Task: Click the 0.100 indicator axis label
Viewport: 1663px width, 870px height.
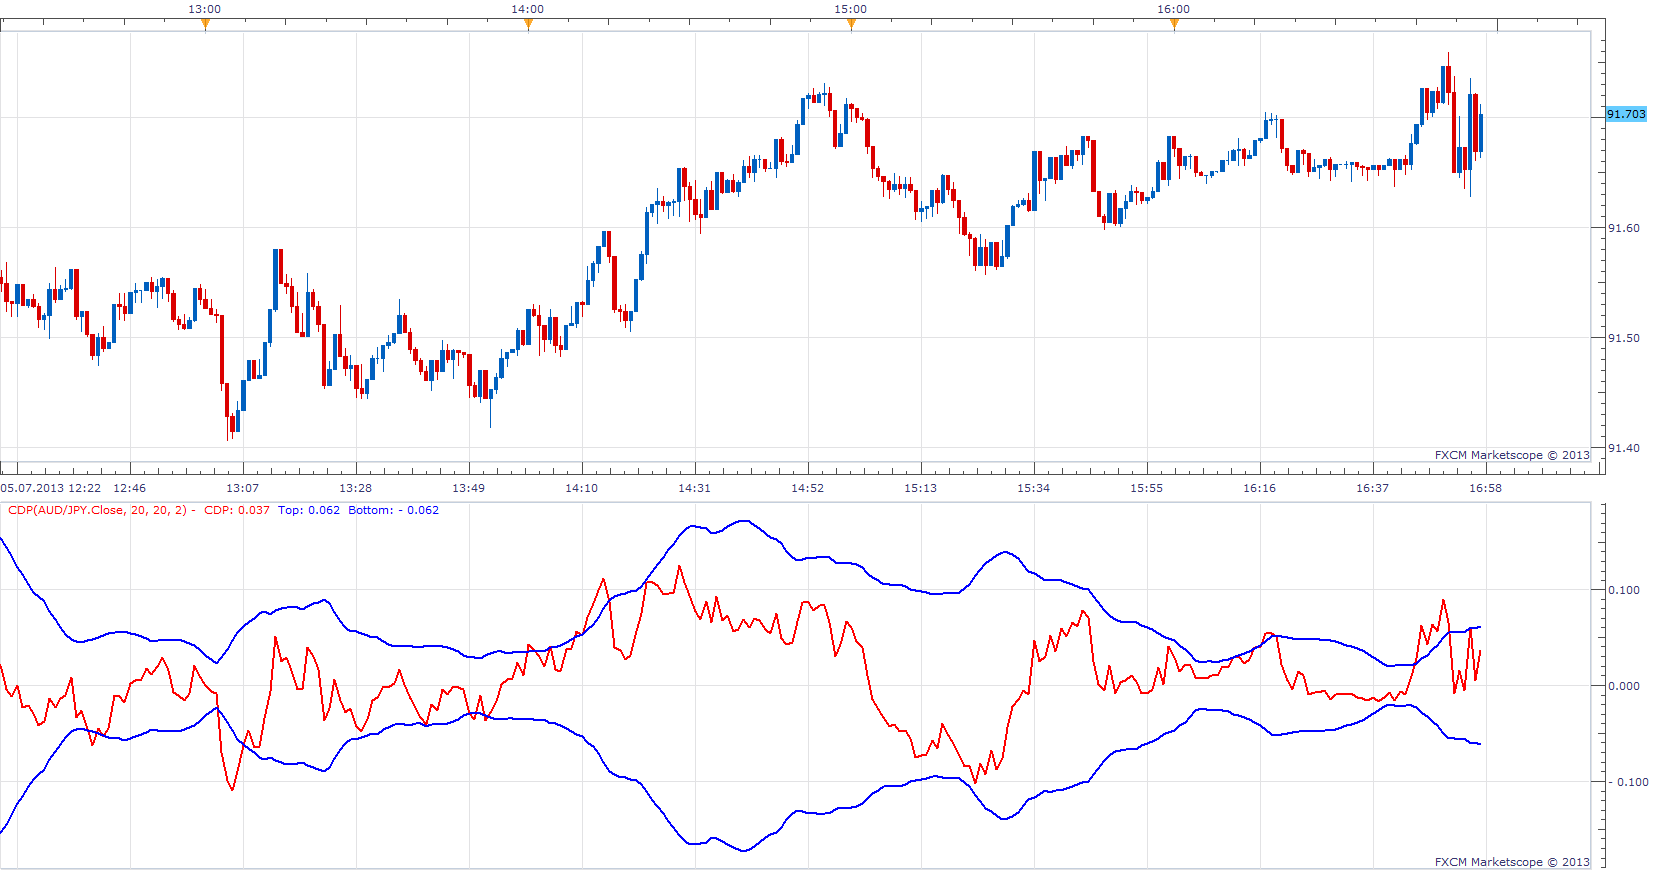Action: (1624, 590)
